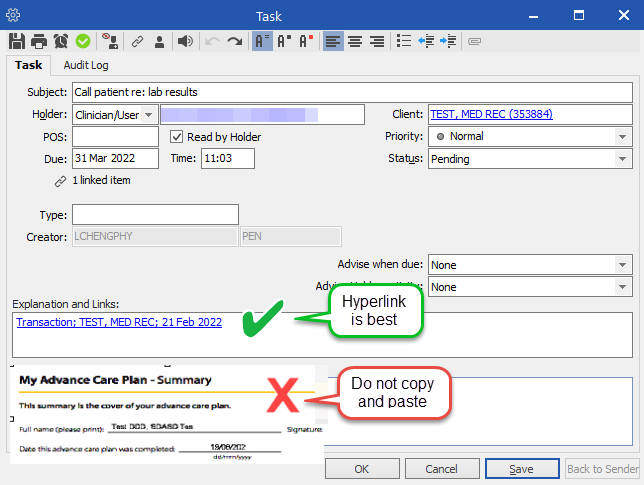Click into the Subject text field
This screenshot has width=644, height=485.
pyautogui.click(x=350, y=92)
